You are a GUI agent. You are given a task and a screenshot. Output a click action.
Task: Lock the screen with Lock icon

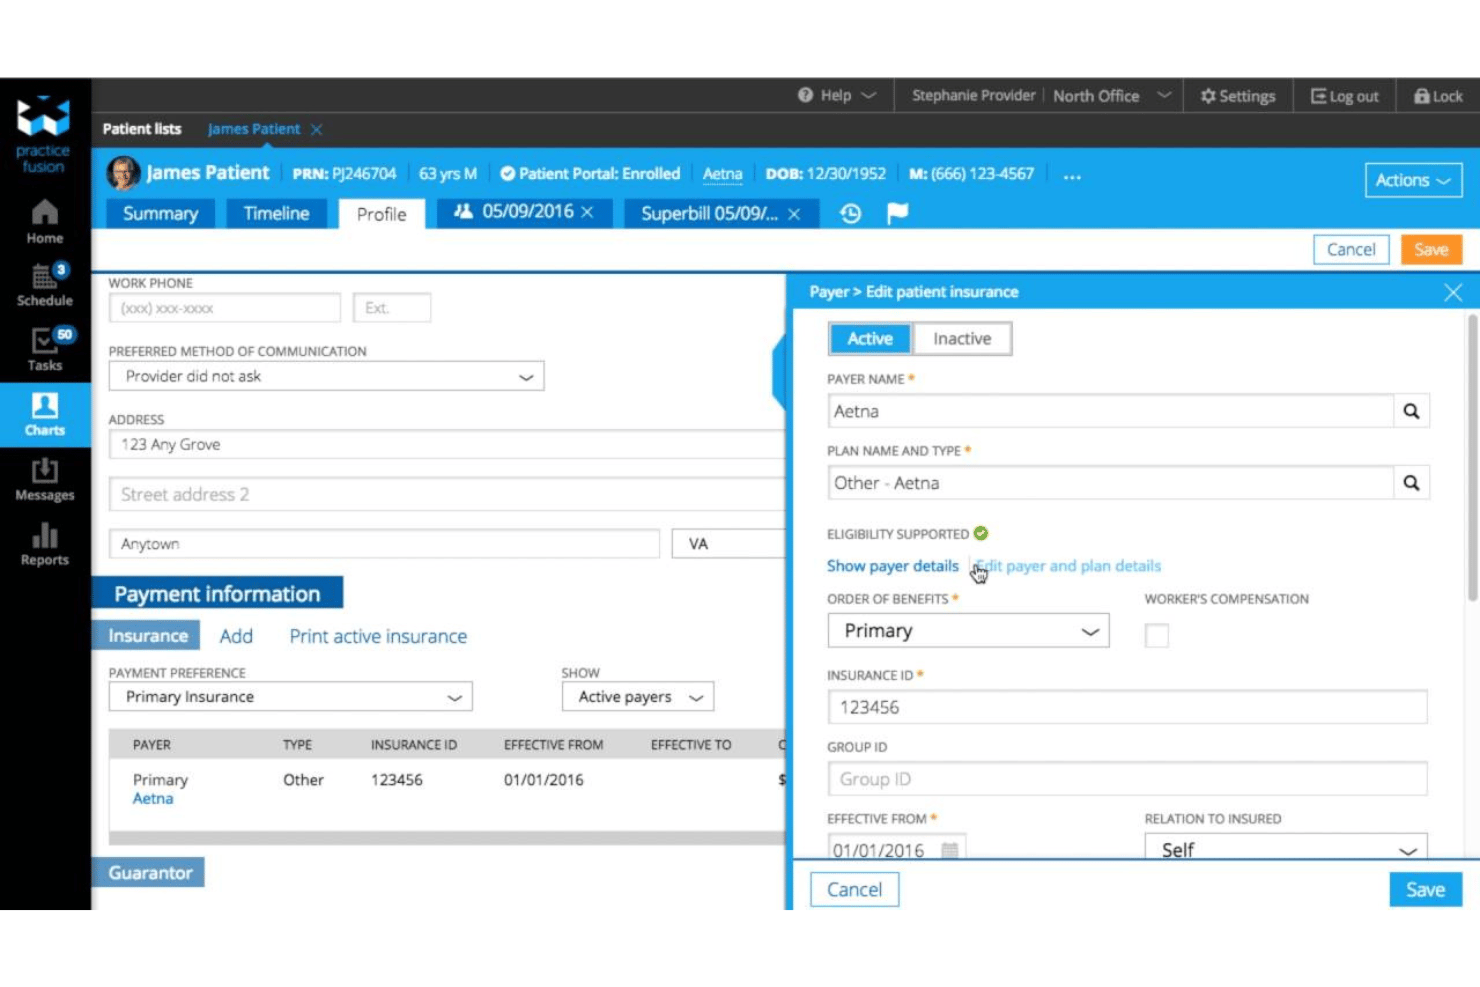[1438, 96]
